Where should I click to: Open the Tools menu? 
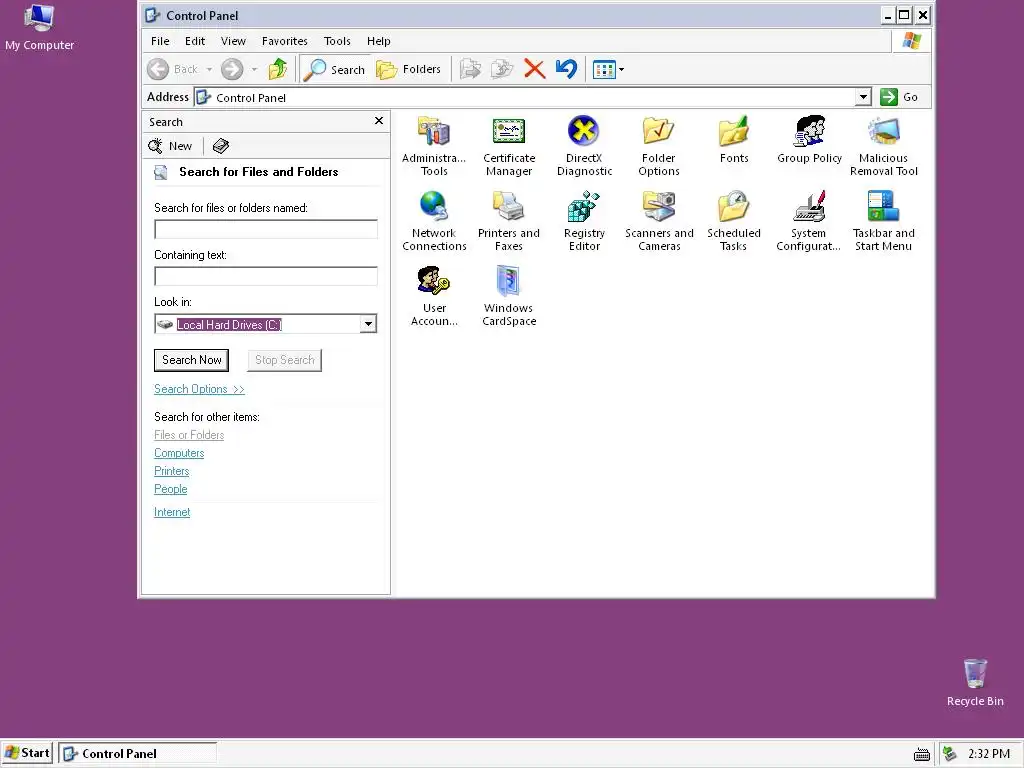(x=337, y=41)
